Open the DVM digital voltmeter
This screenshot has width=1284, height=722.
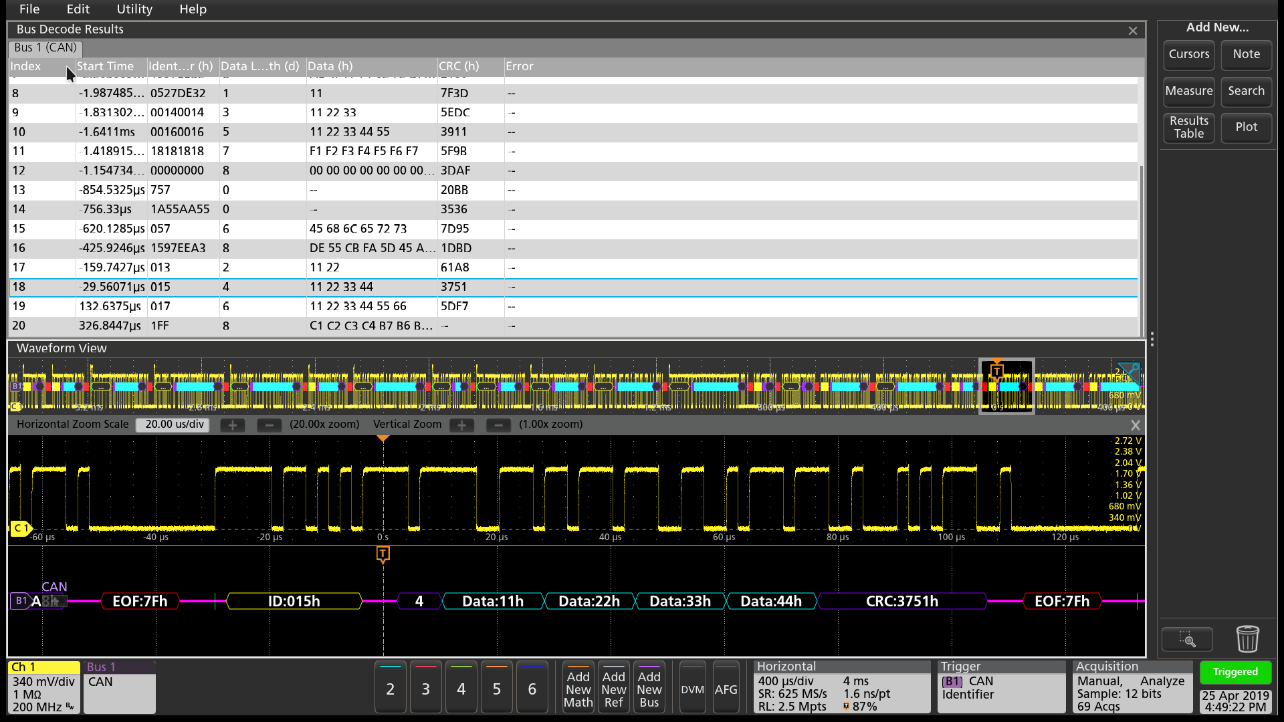[691, 687]
